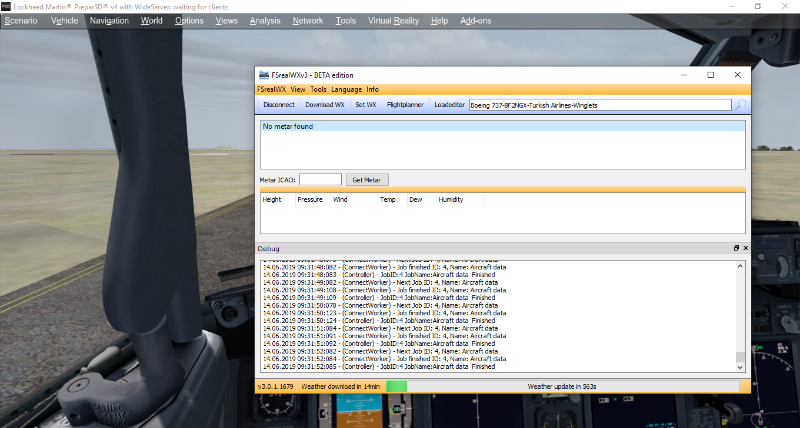
Task: Open the View menu in FSrealWX
Action: [298, 89]
